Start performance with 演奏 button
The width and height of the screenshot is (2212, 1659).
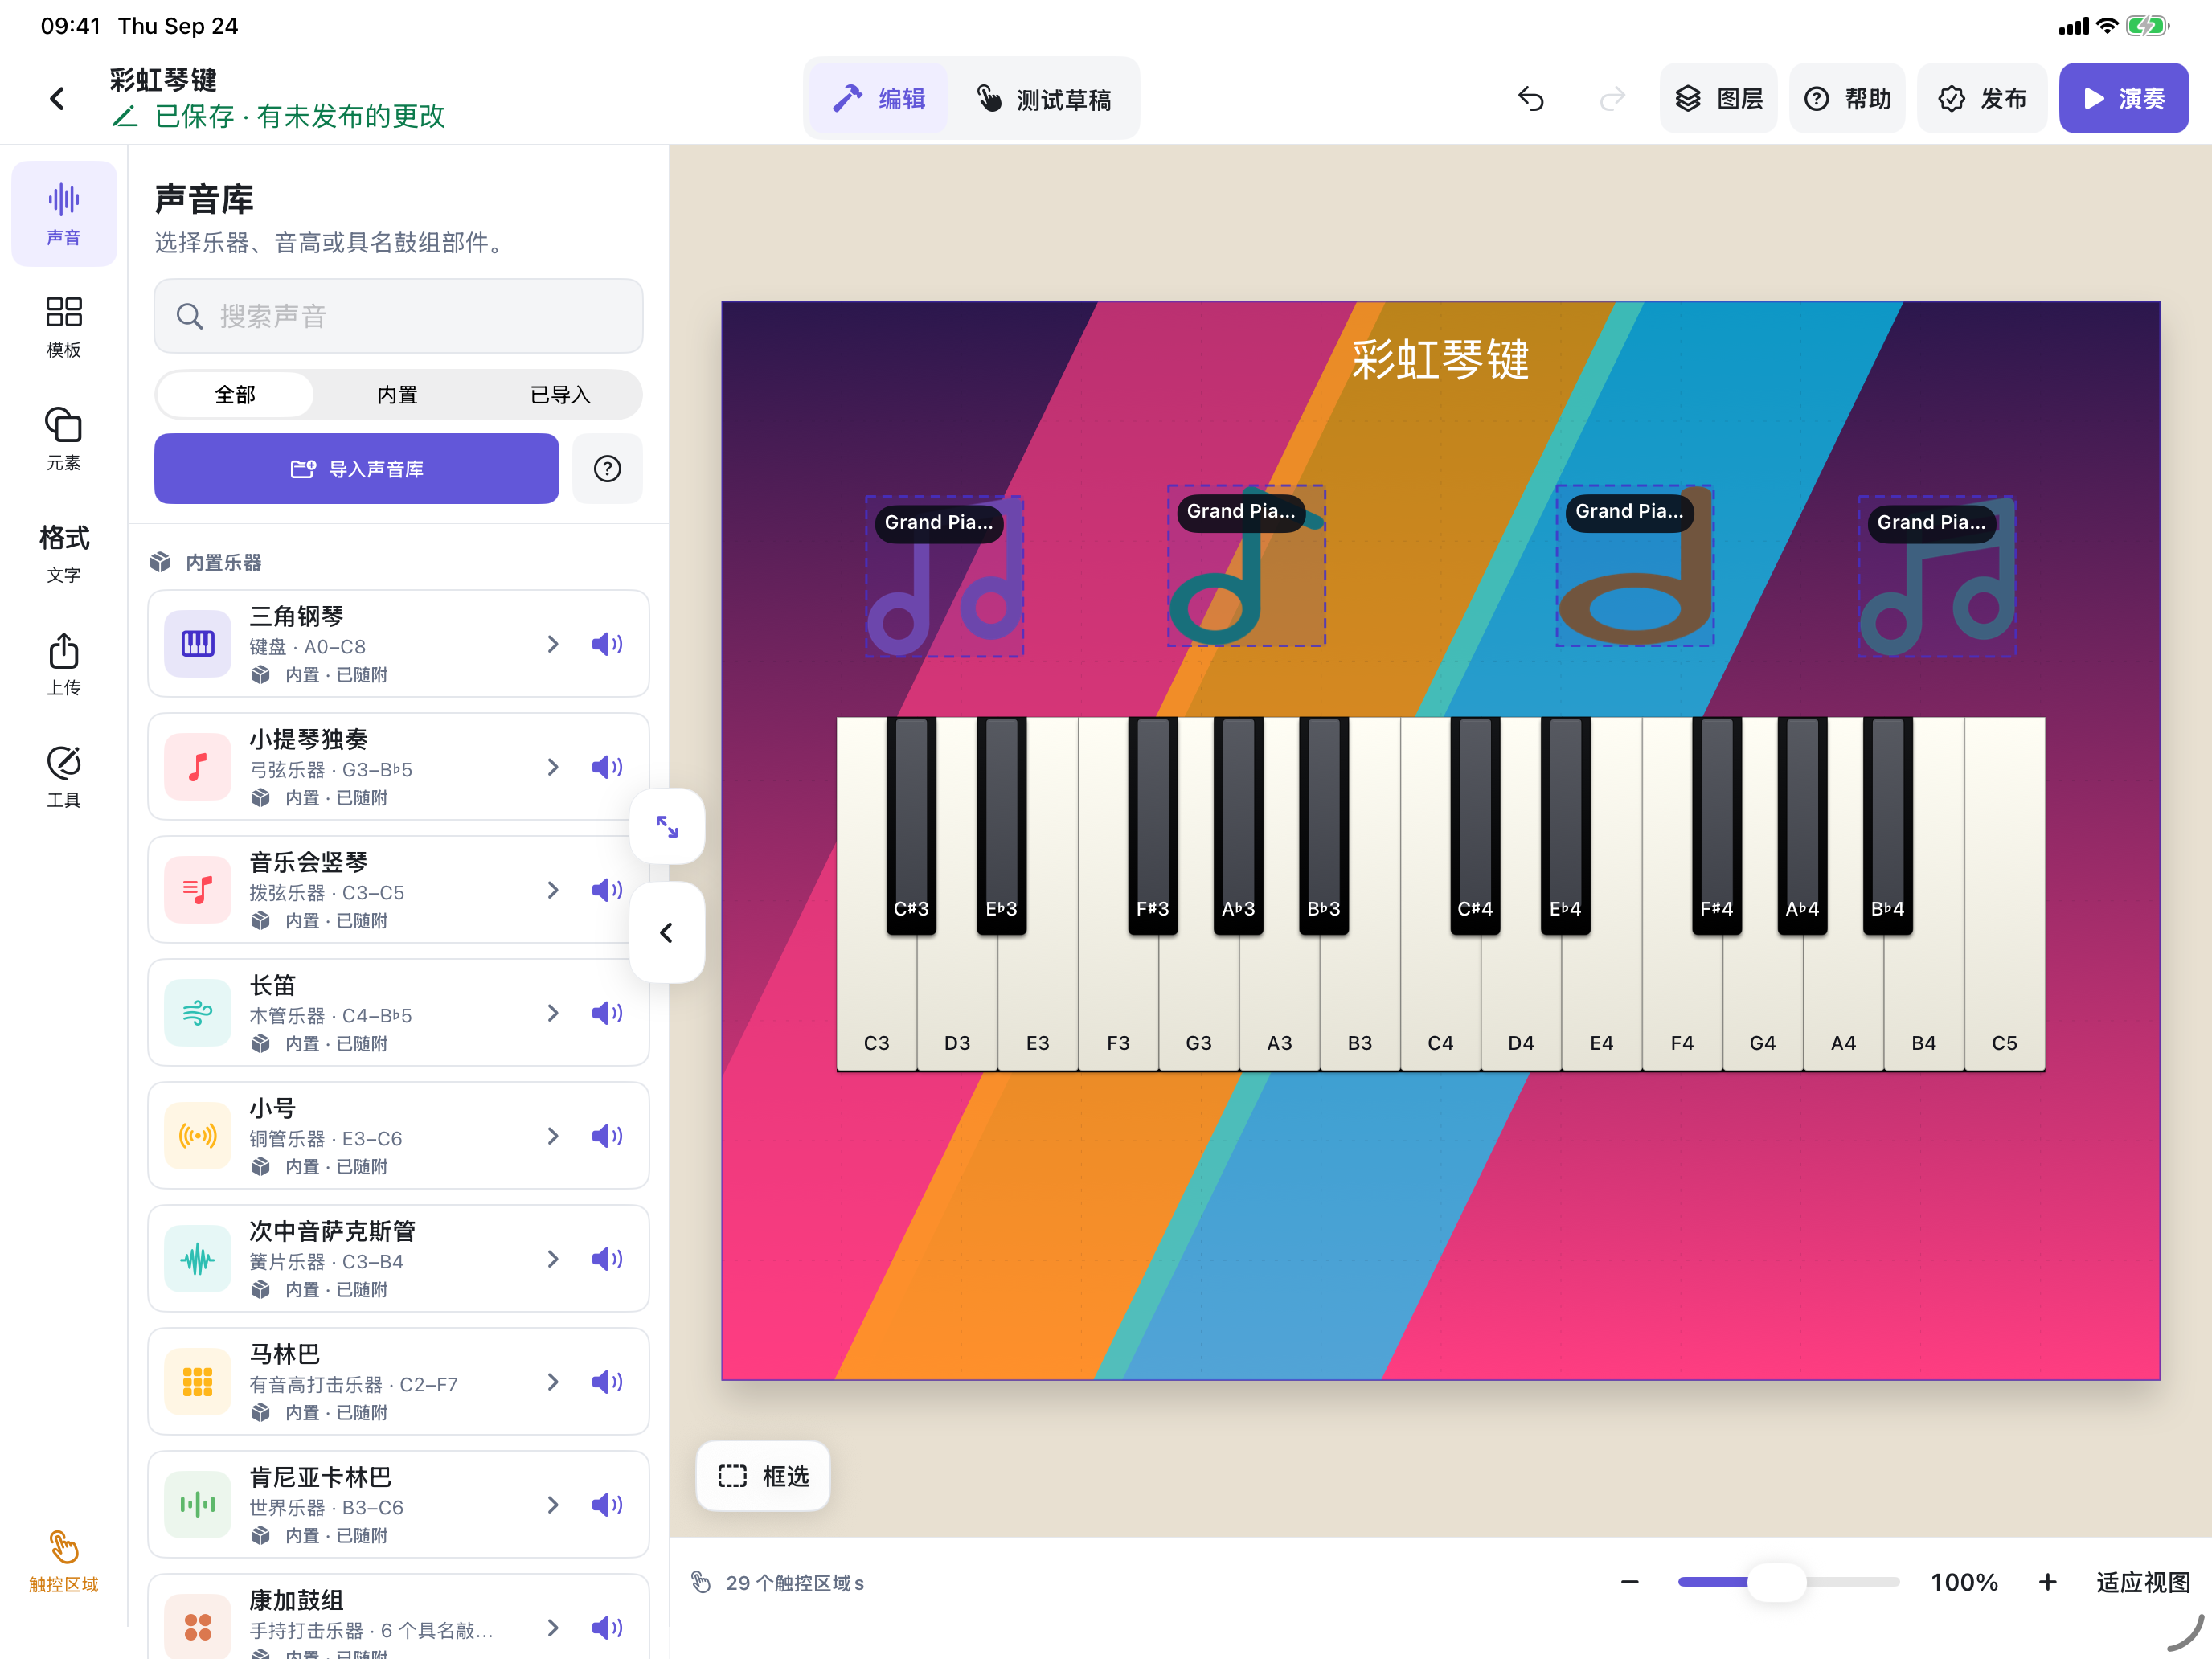(x=2123, y=98)
